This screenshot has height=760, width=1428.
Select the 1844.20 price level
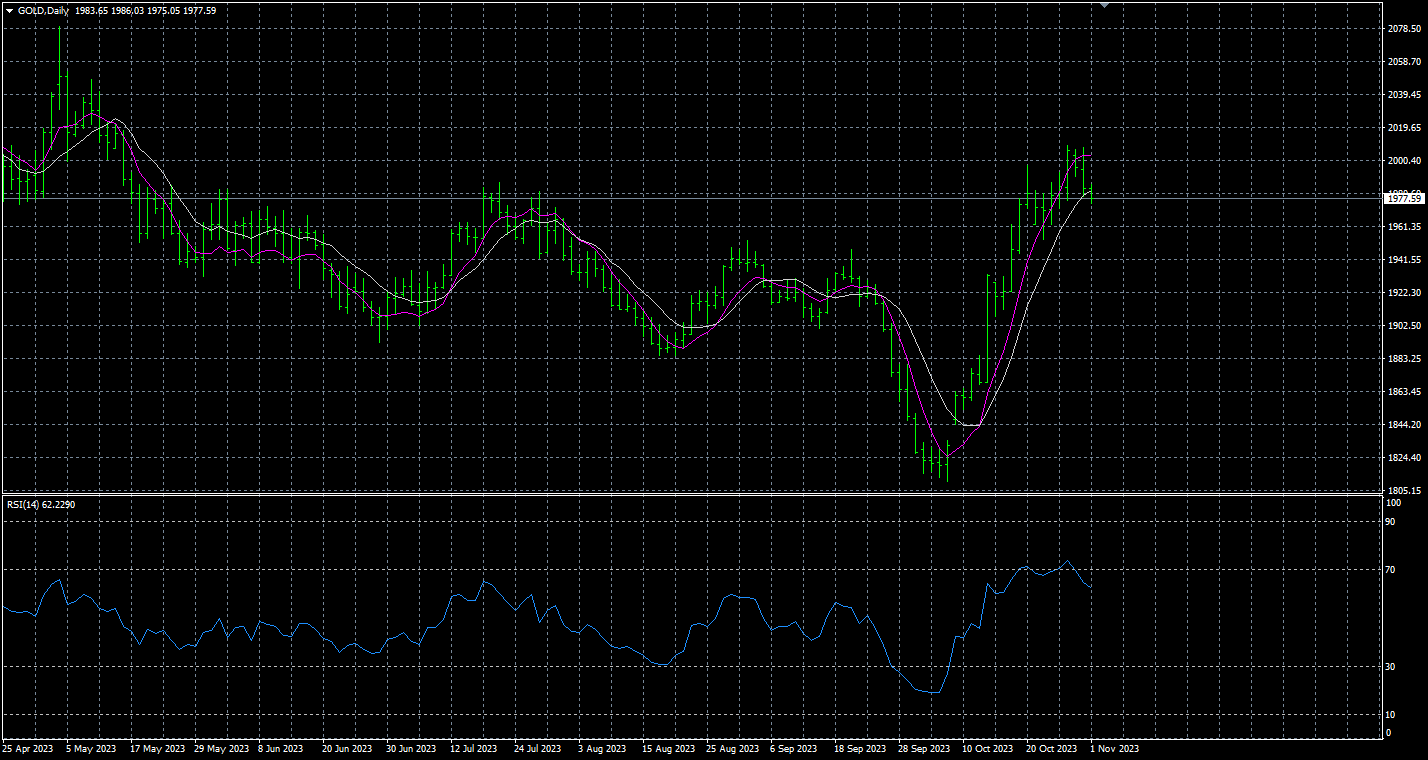(x=1404, y=425)
